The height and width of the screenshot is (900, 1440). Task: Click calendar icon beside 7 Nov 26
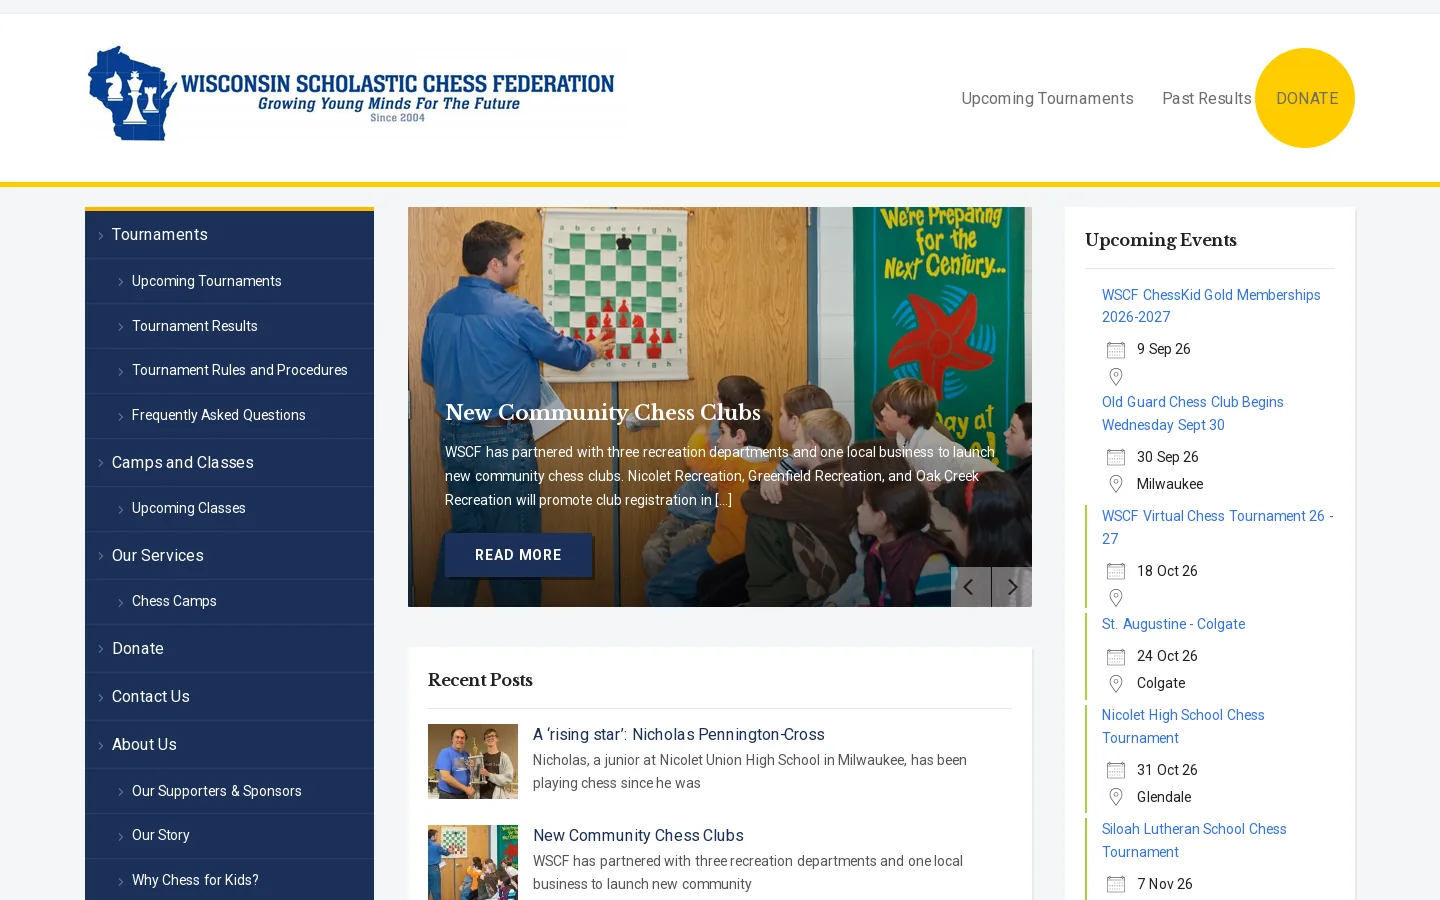(1116, 885)
